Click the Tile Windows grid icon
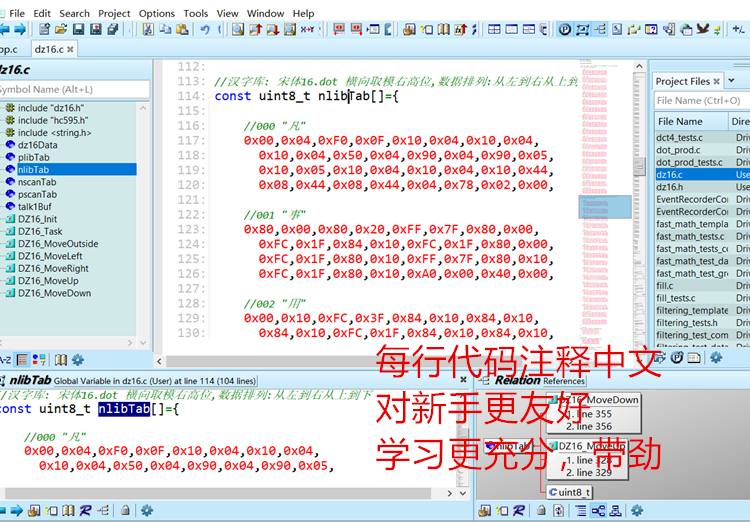The image size is (750, 522). pyautogui.click(x=494, y=30)
